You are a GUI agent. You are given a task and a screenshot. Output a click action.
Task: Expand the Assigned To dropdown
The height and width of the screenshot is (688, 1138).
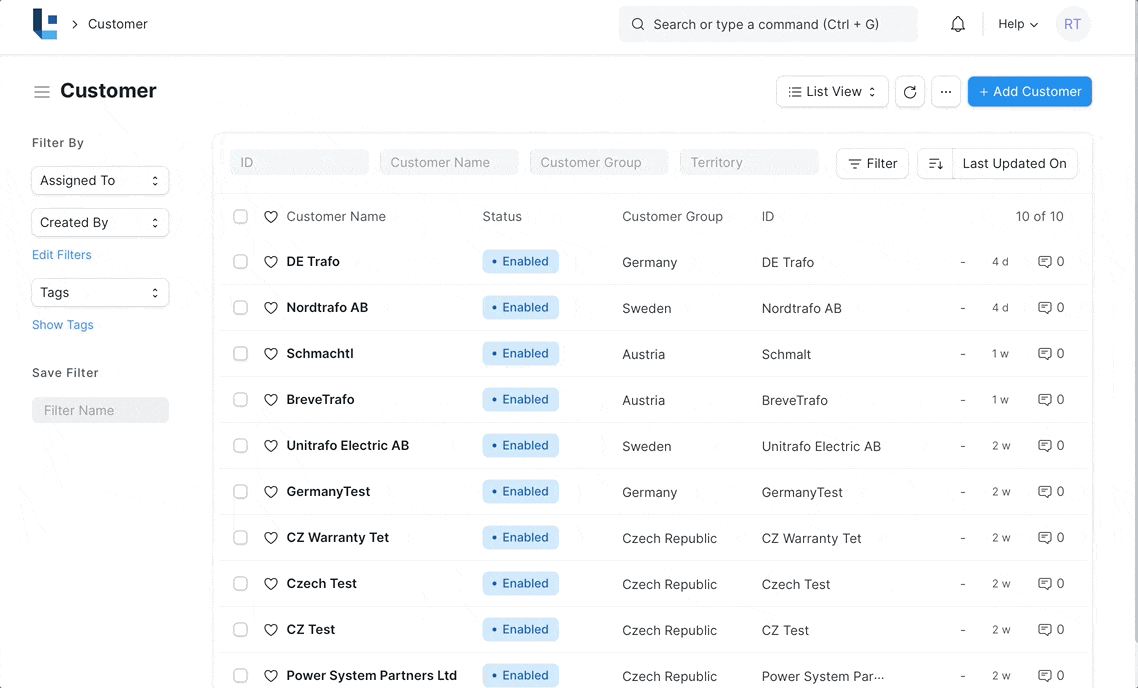[x=100, y=181]
